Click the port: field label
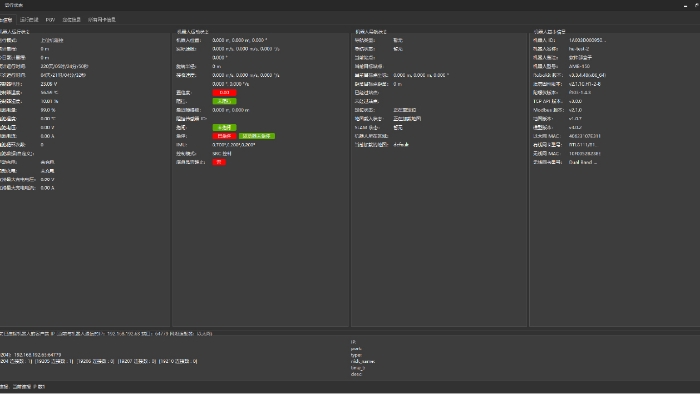 coord(356,348)
